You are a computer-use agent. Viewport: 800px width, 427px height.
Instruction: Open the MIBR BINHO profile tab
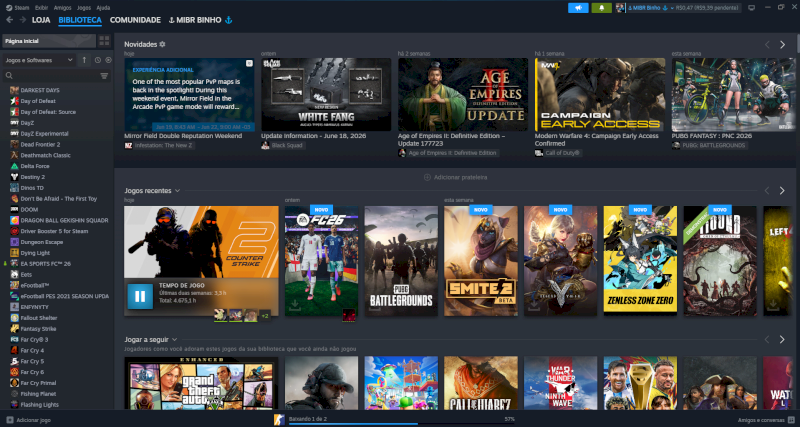200,20
